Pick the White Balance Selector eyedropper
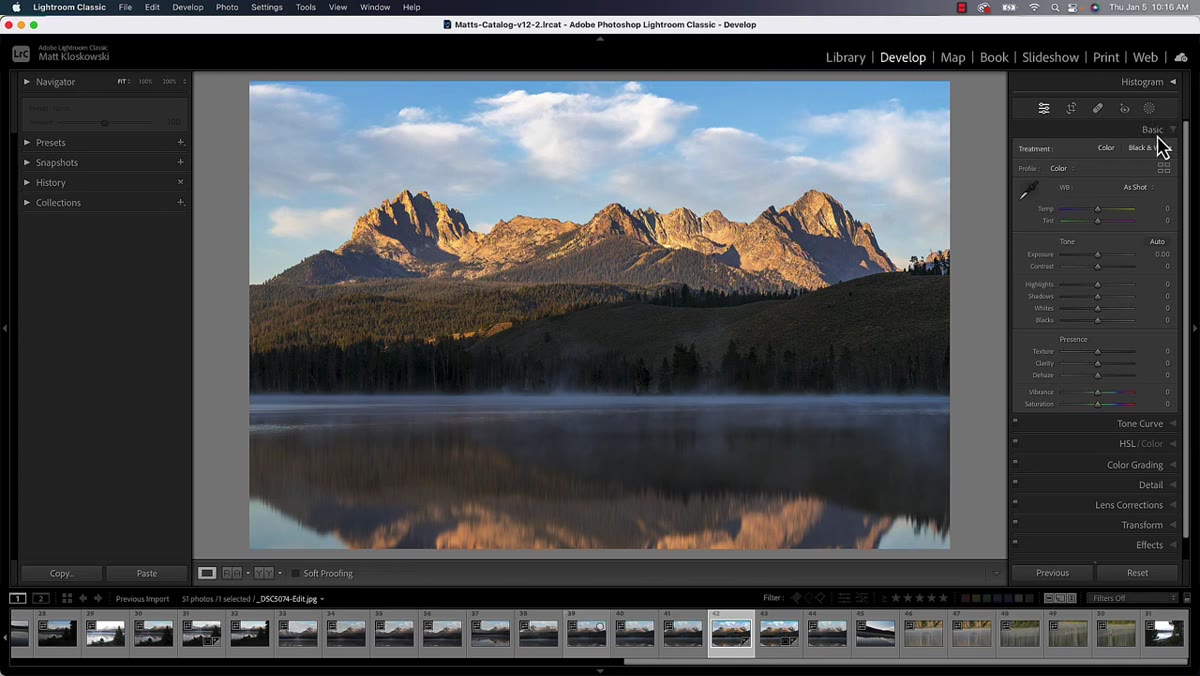This screenshot has height=676, width=1200. [x=1028, y=190]
